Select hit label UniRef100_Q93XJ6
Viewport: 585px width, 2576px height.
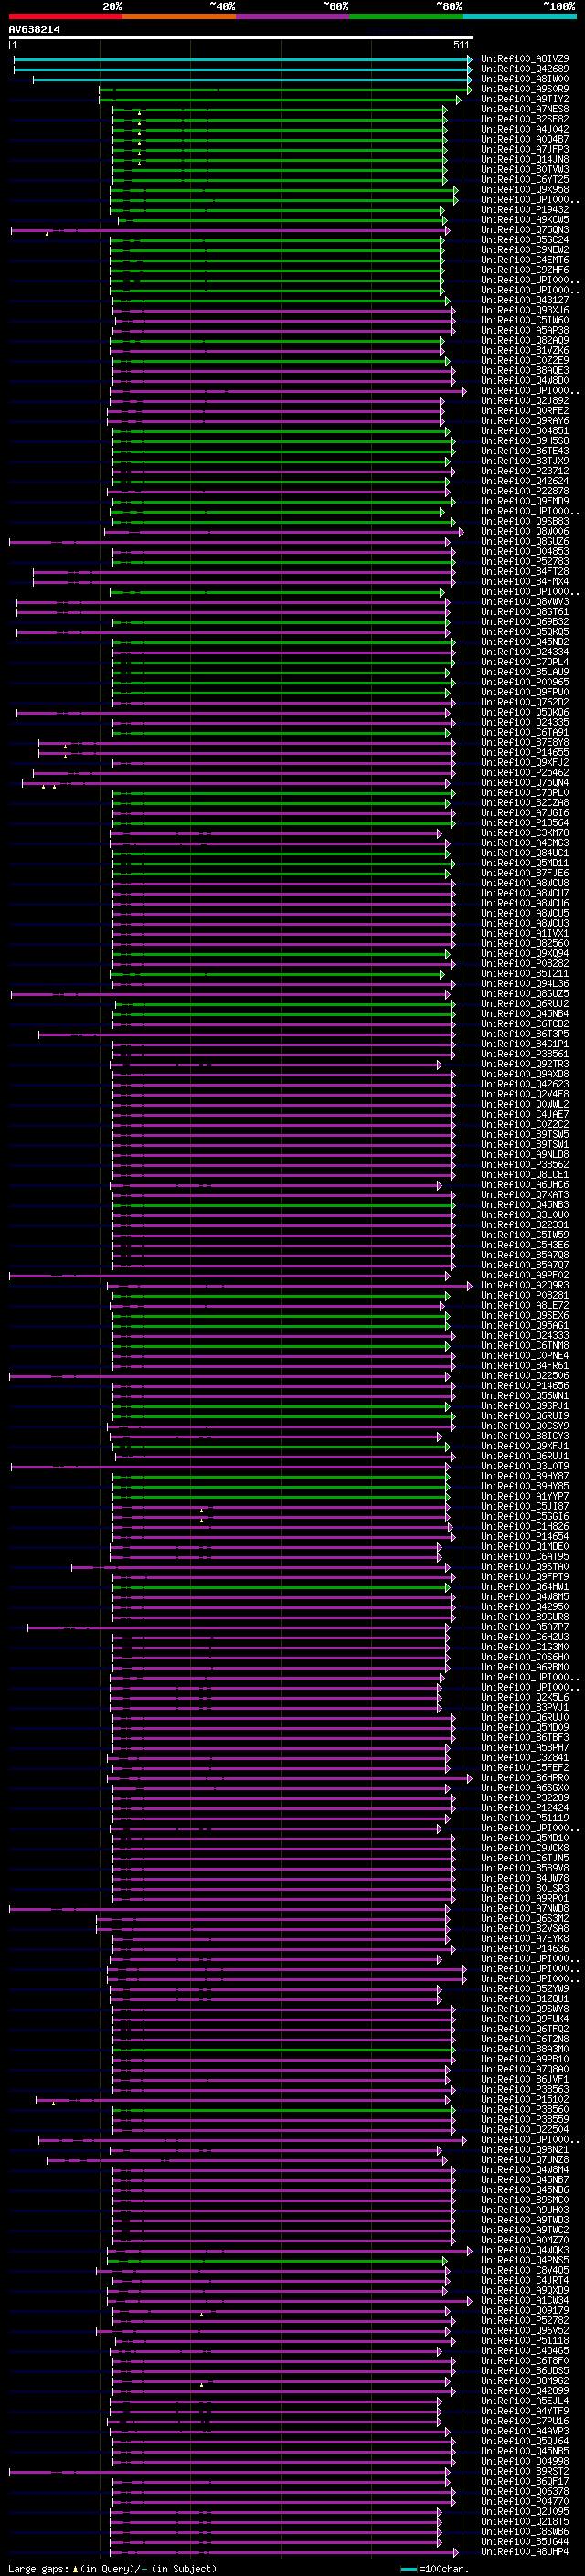[x=525, y=310]
